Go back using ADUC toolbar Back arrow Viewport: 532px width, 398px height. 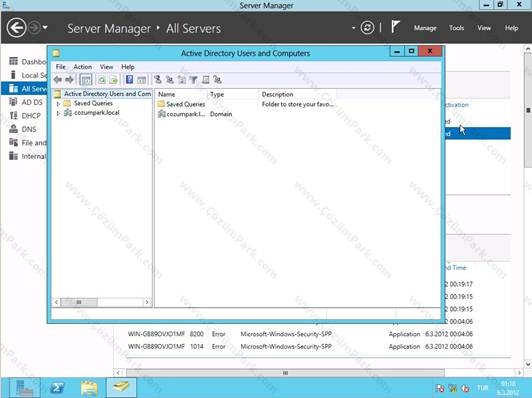(58, 80)
